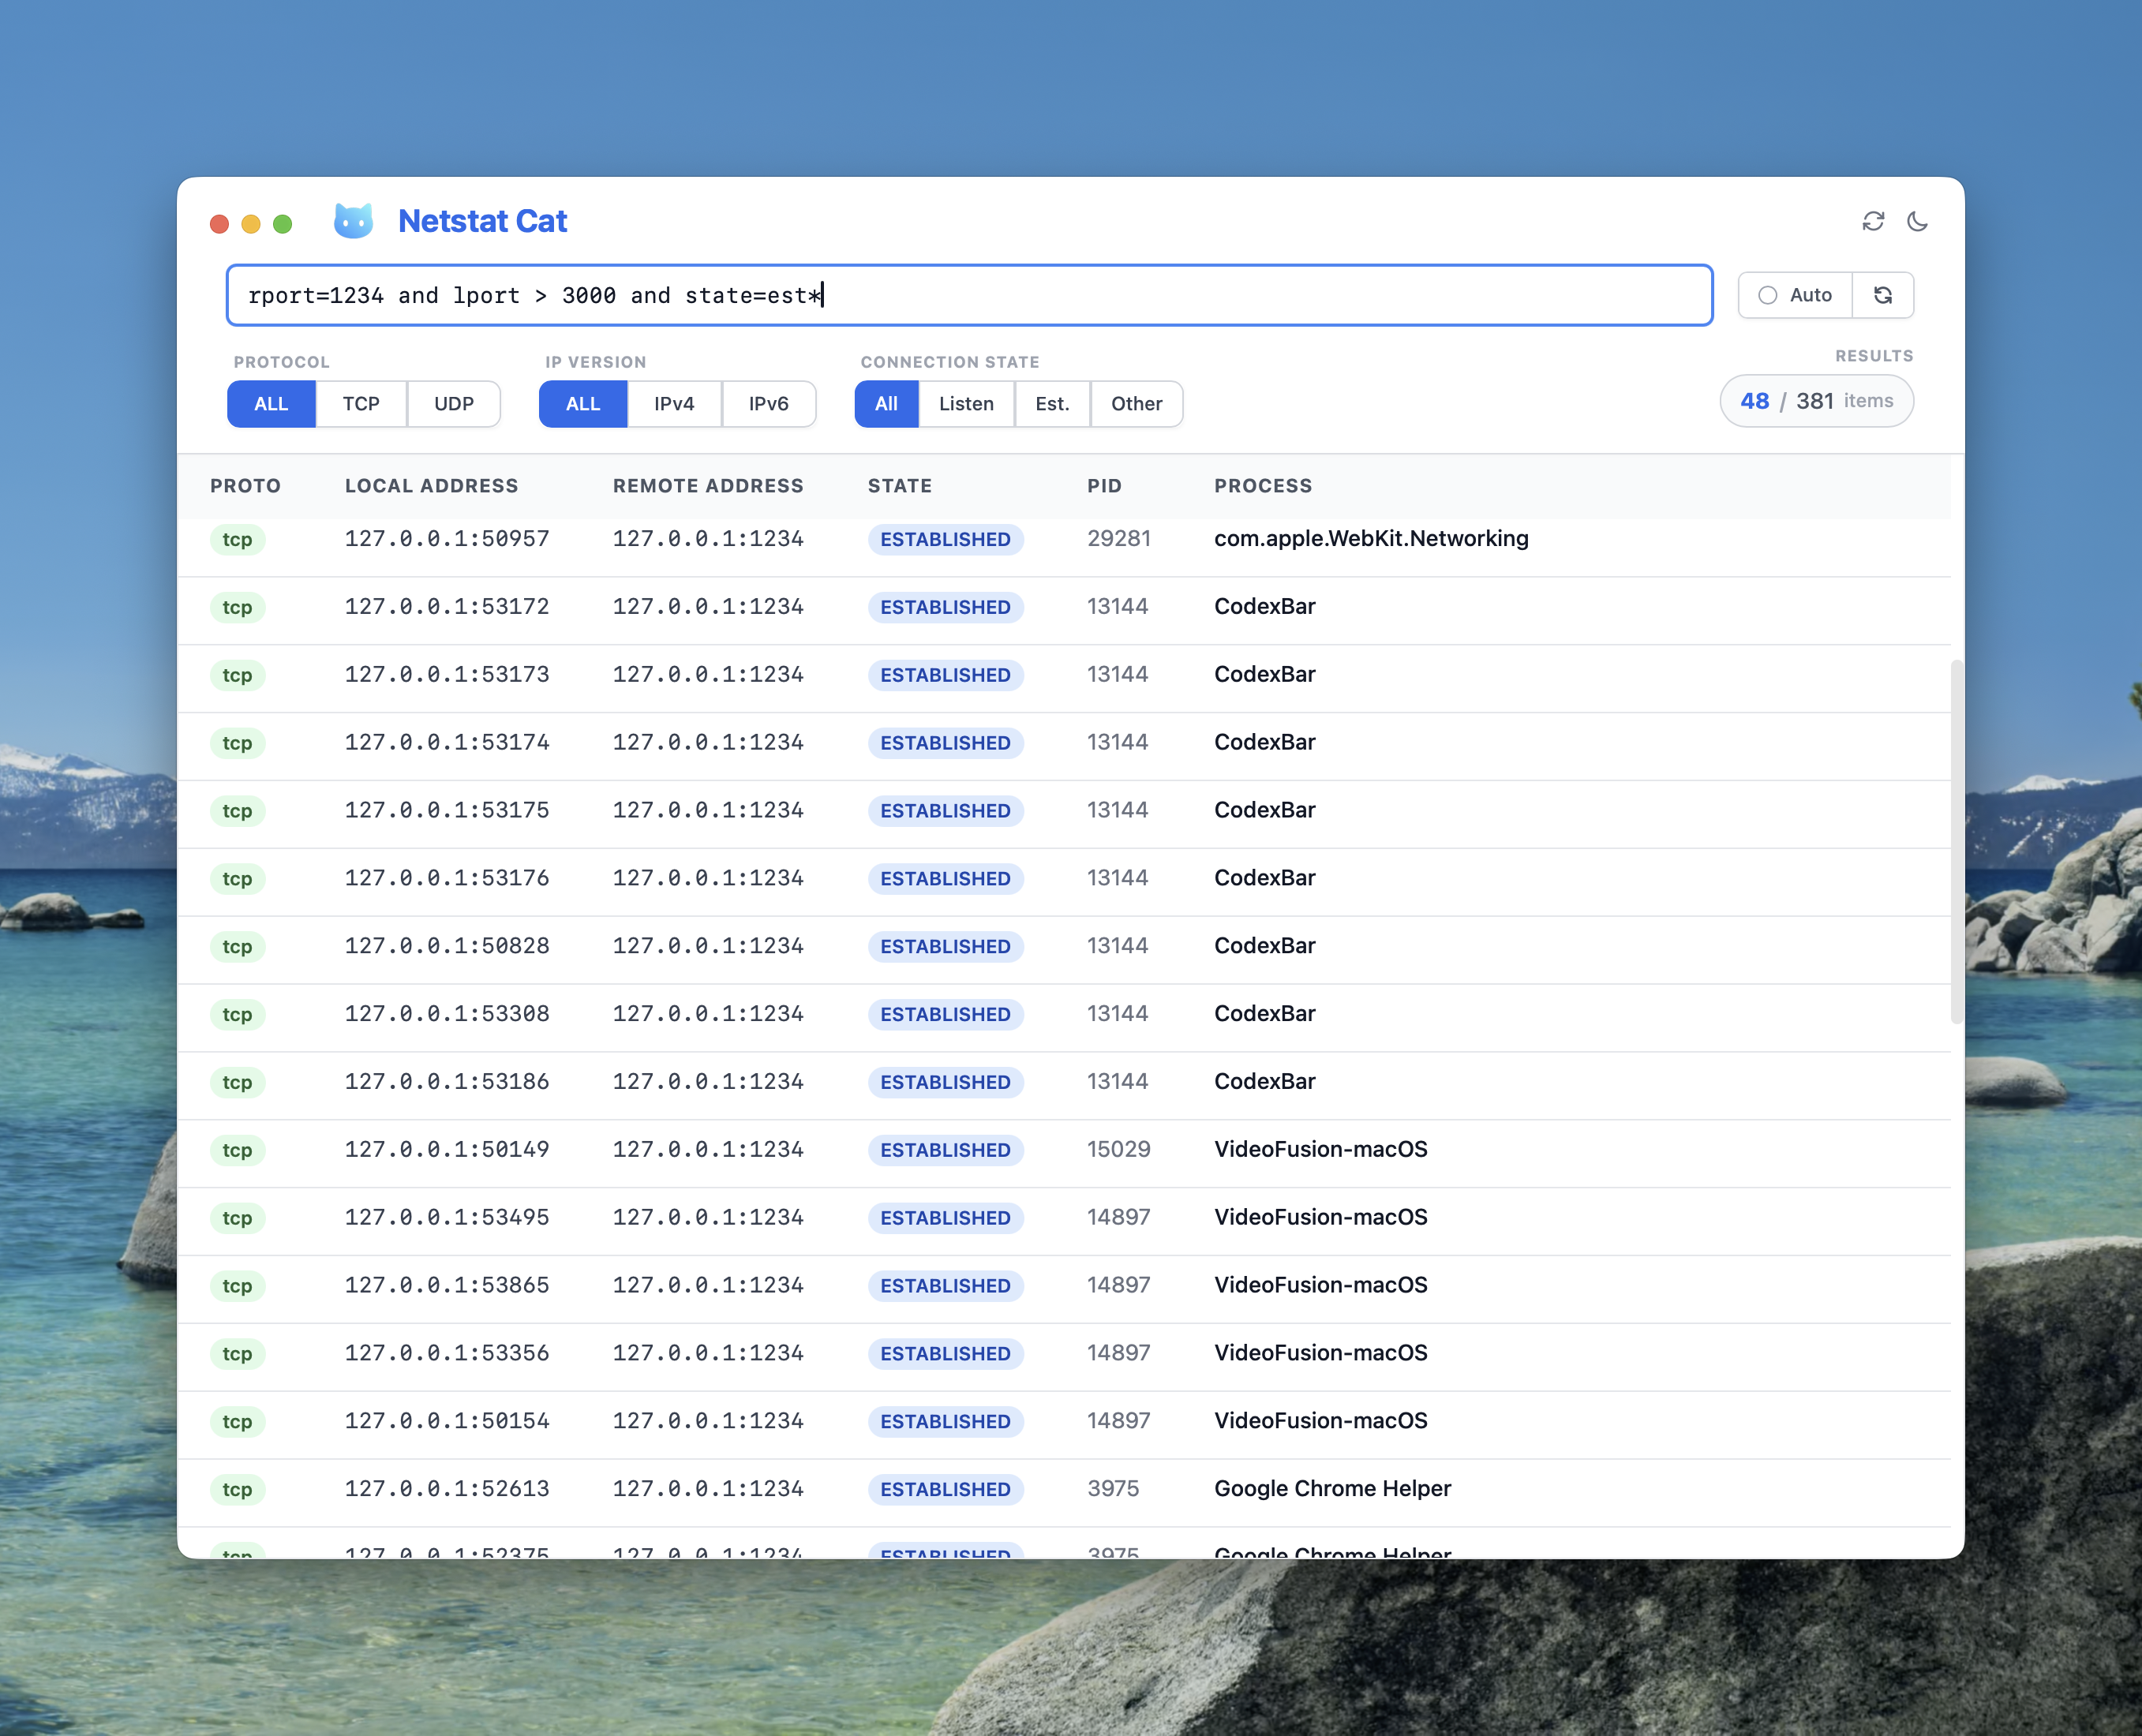Viewport: 2142px width, 1736px height.
Task: Click the Netstat Cat logo icon
Action: (353, 221)
